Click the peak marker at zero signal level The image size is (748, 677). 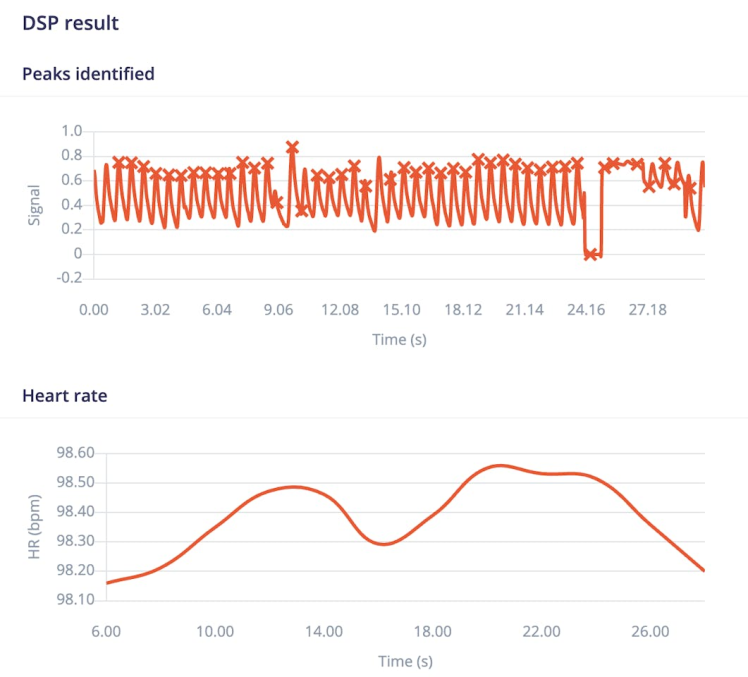pos(591,254)
